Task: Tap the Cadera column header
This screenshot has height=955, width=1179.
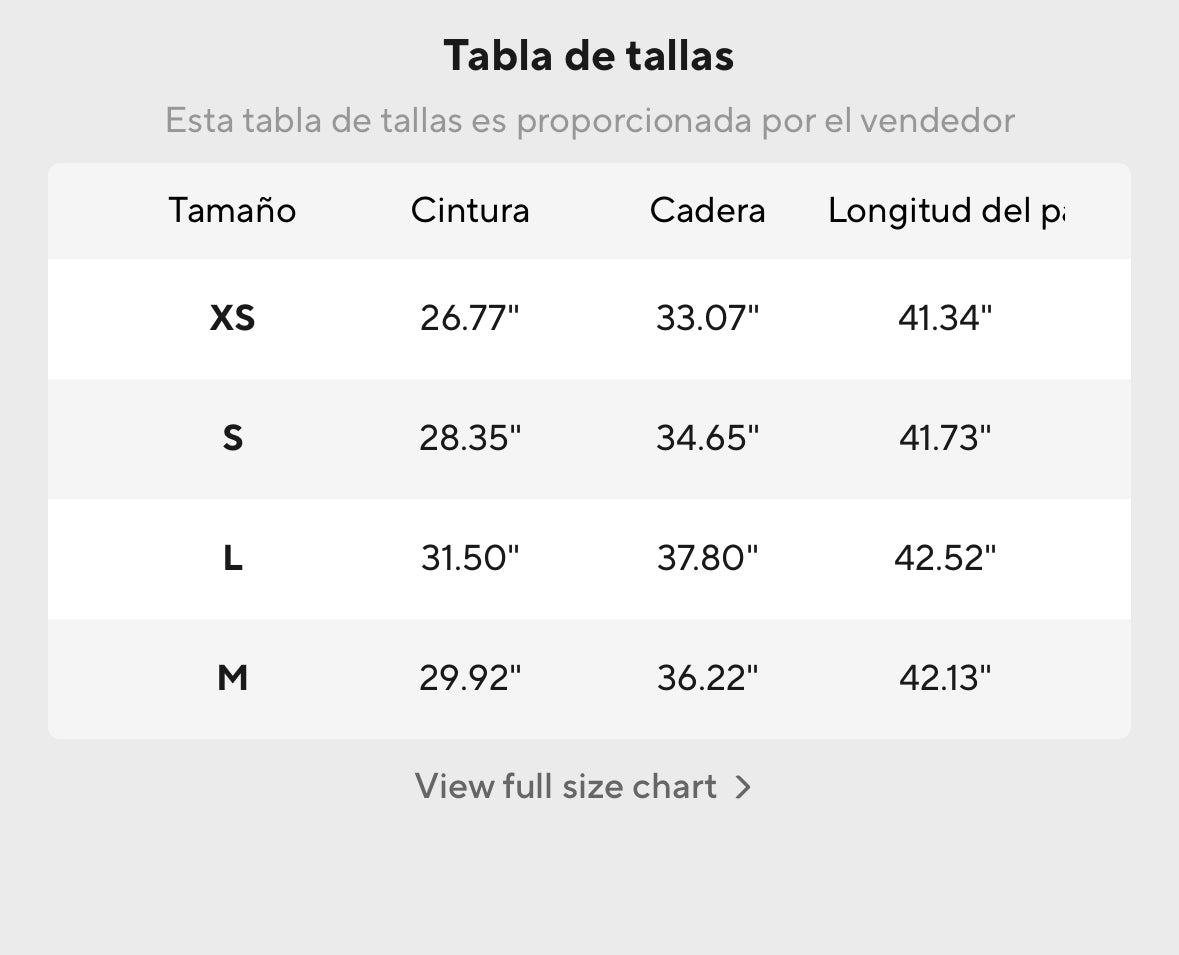Action: click(x=707, y=211)
